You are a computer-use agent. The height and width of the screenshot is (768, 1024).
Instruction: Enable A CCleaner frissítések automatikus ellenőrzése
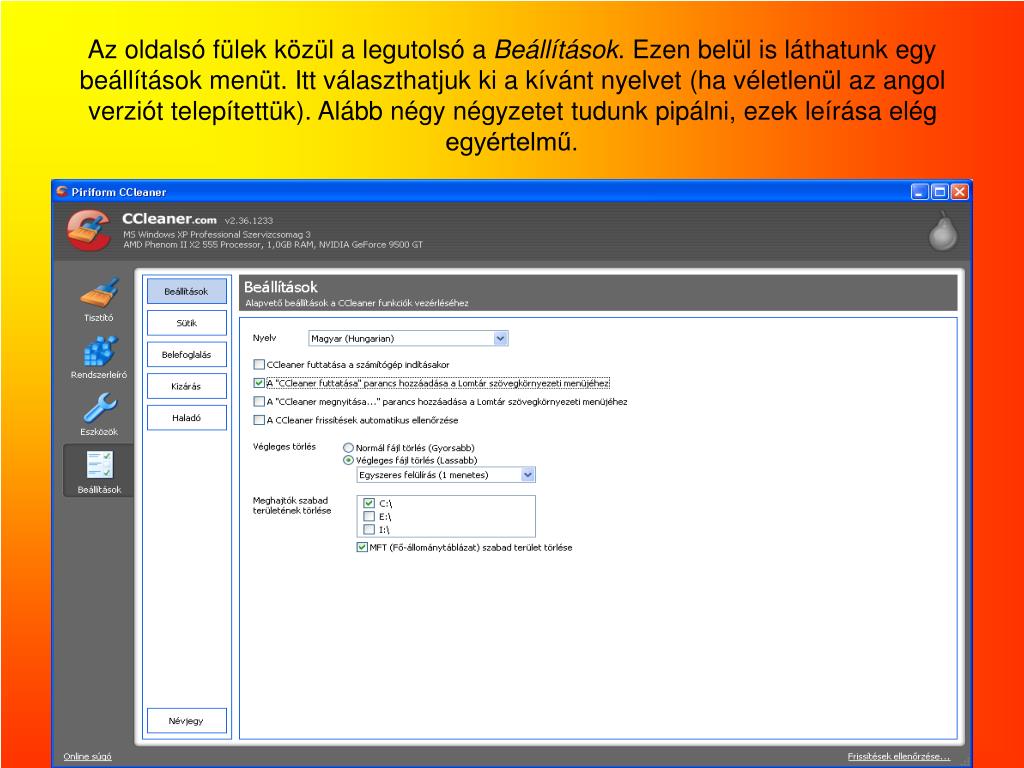(x=259, y=420)
